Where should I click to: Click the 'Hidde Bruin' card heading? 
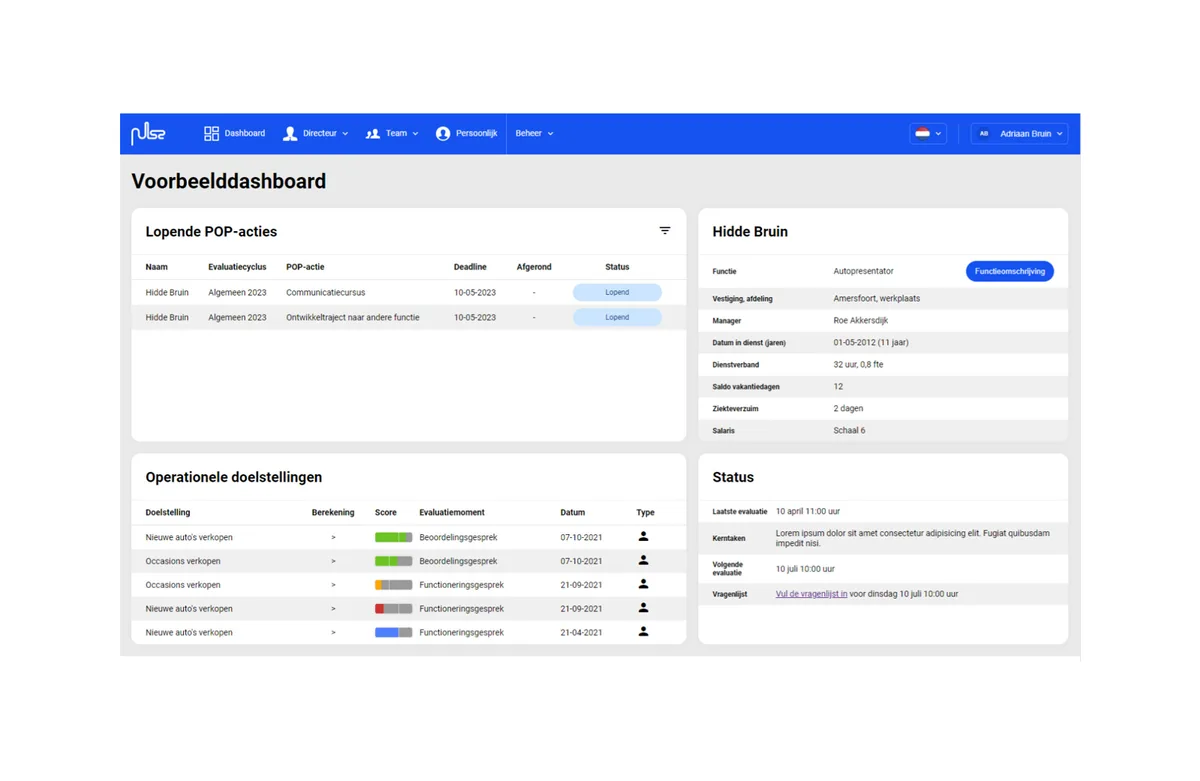click(x=750, y=231)
